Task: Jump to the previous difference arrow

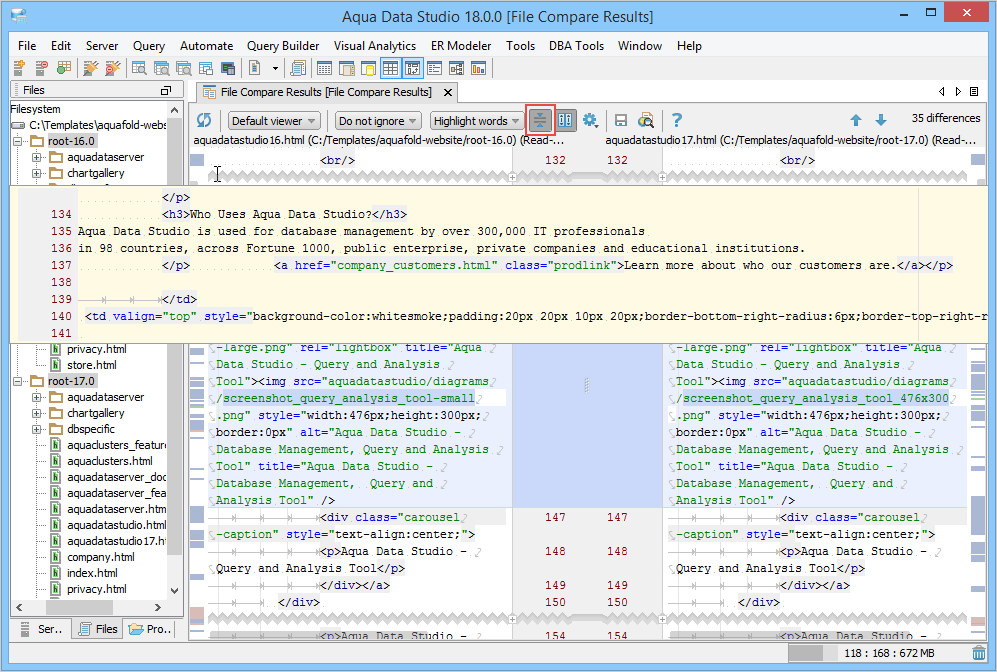Action: coord(856,120)
